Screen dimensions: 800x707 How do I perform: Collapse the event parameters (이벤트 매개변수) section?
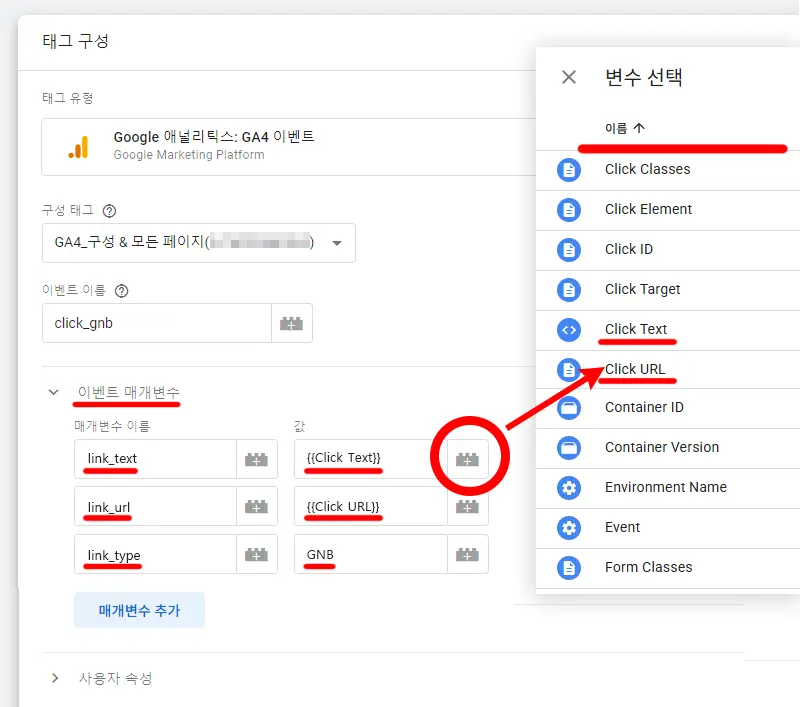(54, 392)
